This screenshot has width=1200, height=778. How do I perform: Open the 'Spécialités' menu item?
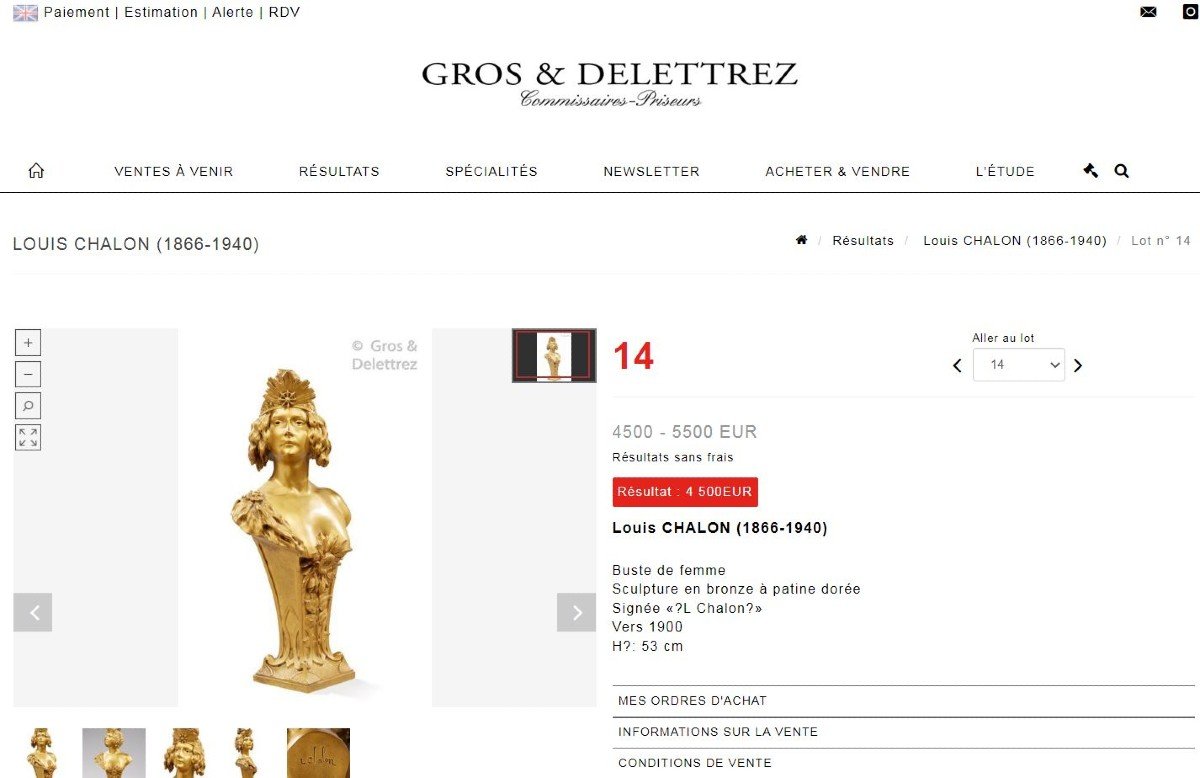(x=491, y=171)
